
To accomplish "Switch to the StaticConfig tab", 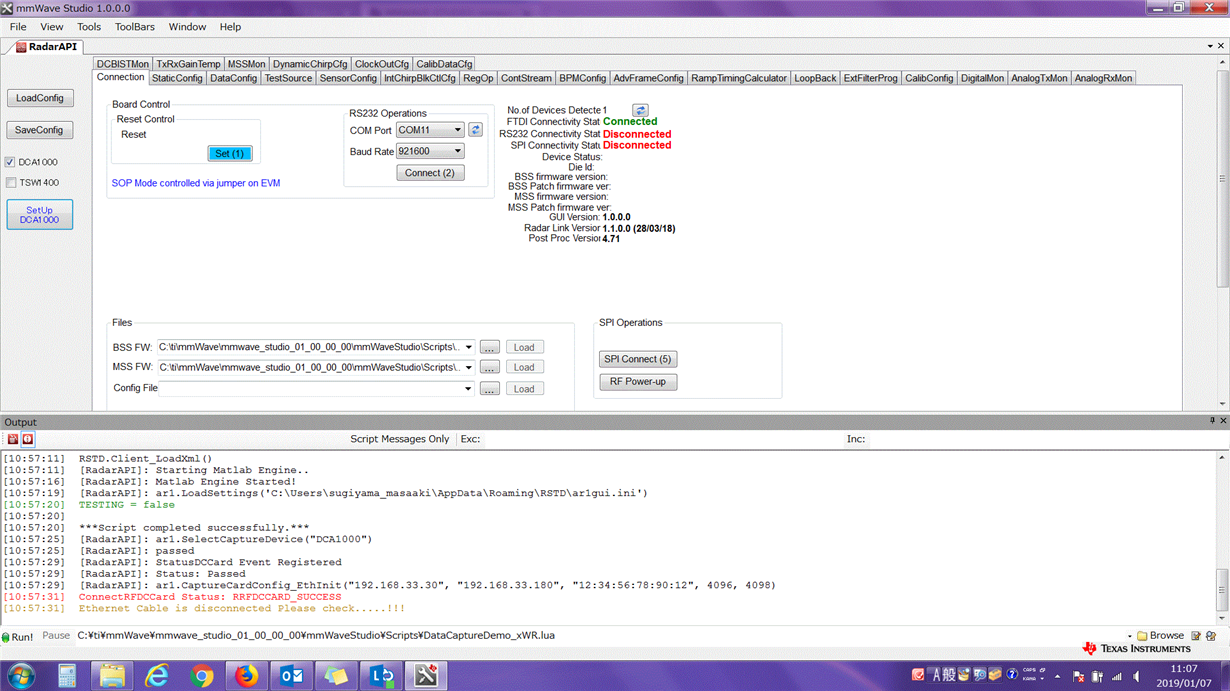I will coord(177,78).
